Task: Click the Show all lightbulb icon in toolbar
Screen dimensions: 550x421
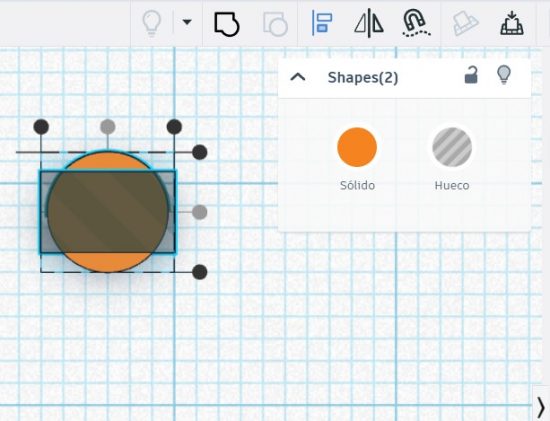Action: point(152,23)
